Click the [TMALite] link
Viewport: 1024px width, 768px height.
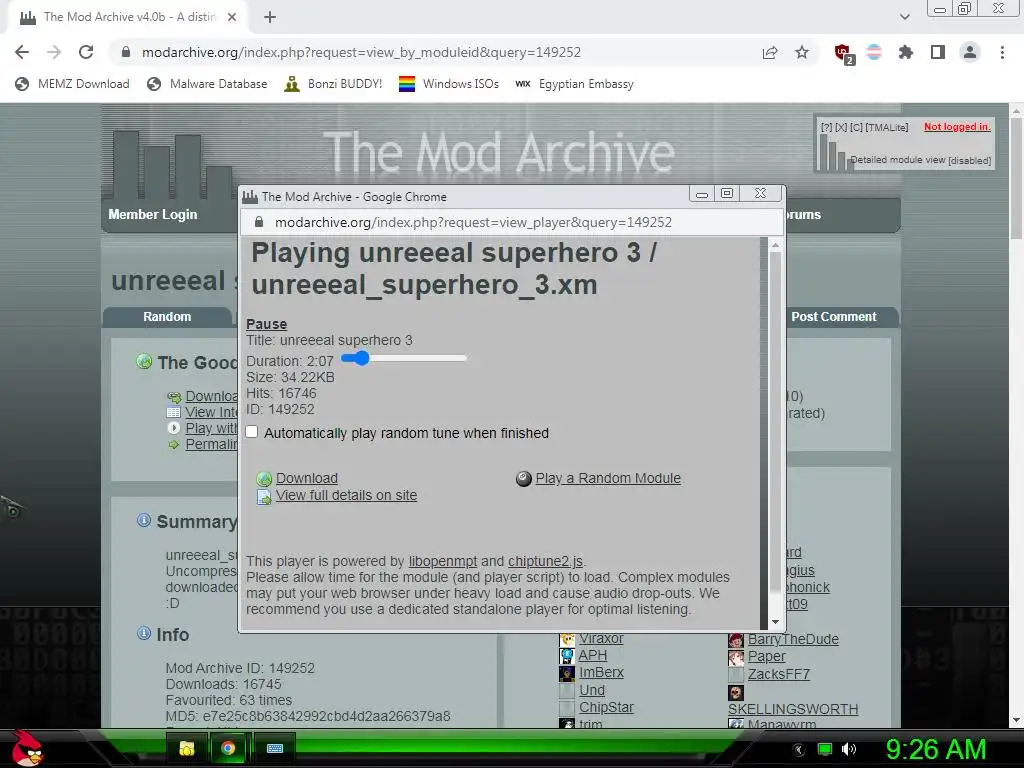[887, 127]
